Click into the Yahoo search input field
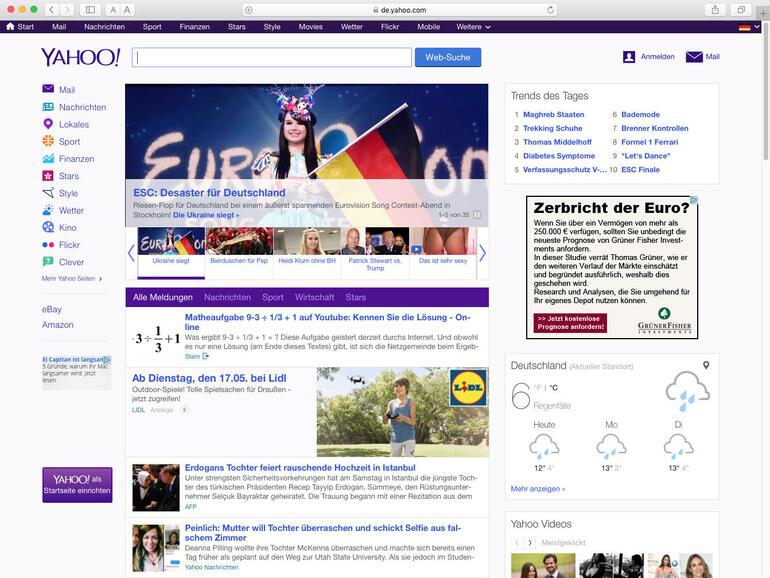The image size is (770, 578). [272, 58]
